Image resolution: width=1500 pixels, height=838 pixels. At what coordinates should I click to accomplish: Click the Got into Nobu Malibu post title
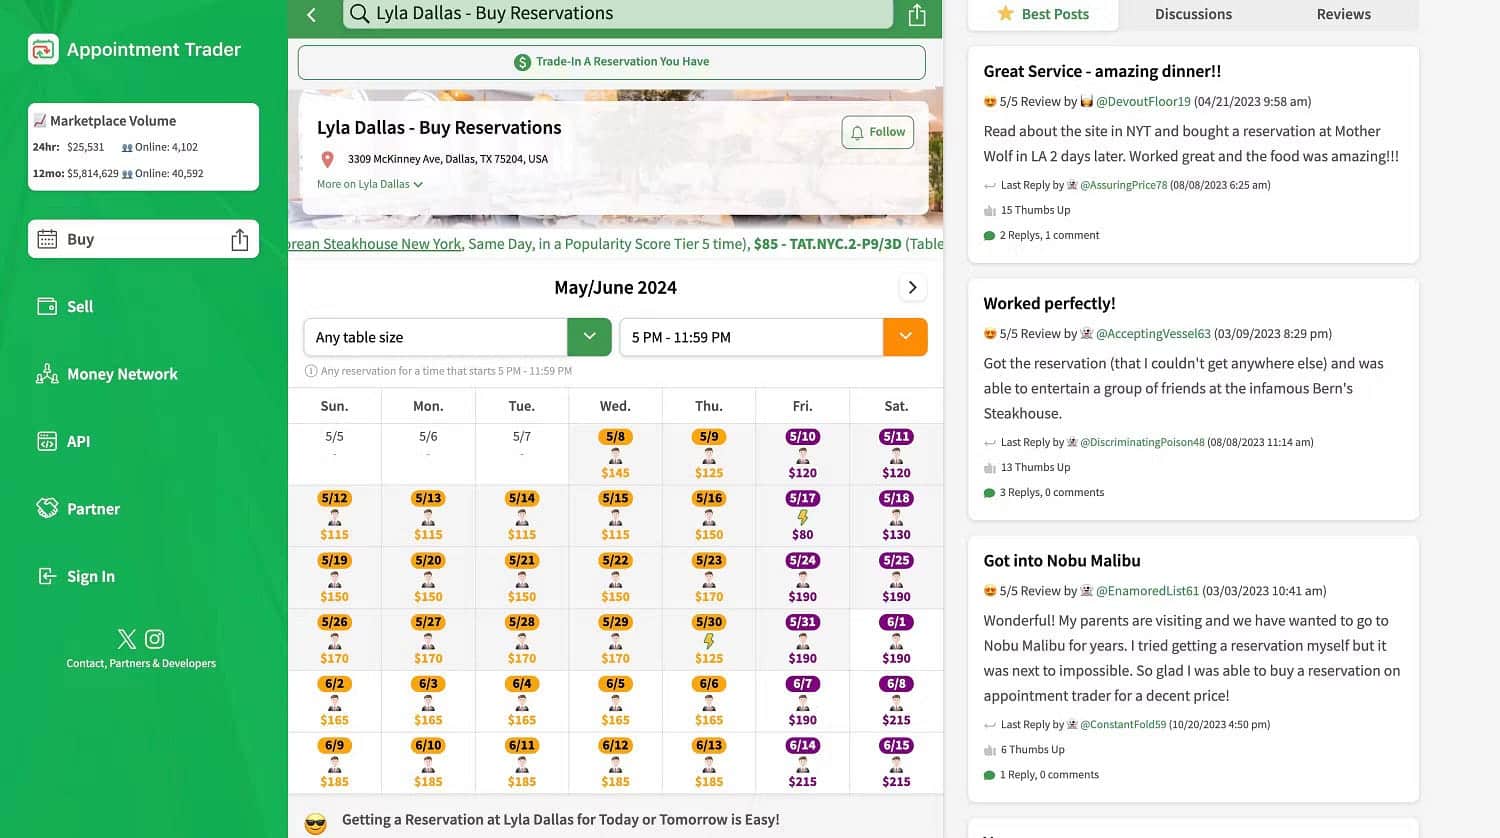(x=1062, y=561)
